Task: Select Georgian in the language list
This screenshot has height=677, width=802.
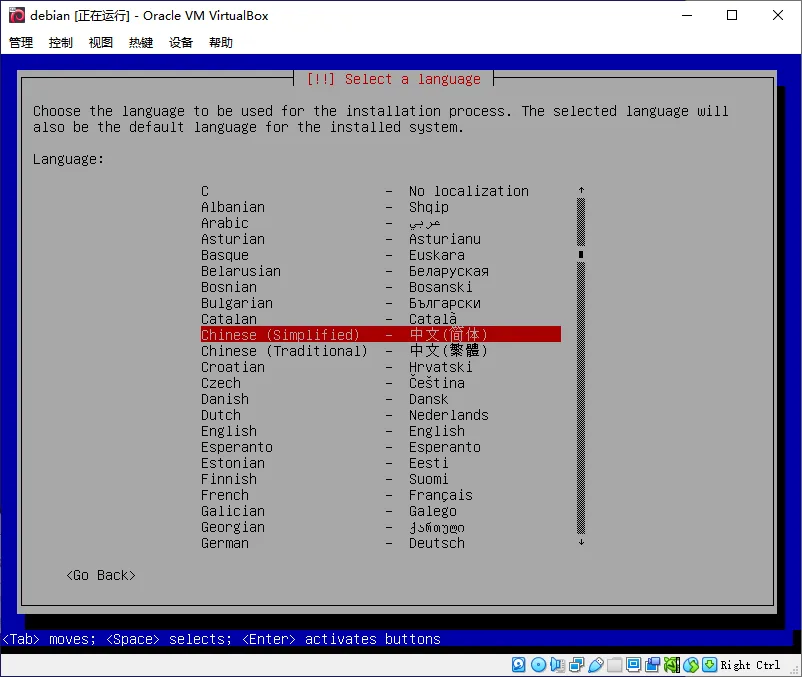Action: click(381, 527)
